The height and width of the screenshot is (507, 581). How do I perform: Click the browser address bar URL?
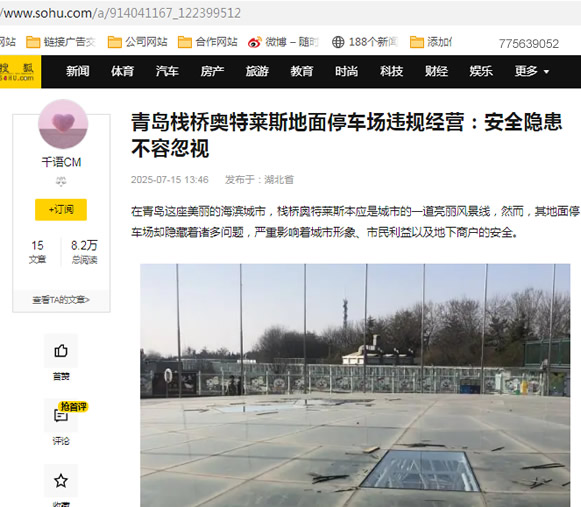coord(120,13)
